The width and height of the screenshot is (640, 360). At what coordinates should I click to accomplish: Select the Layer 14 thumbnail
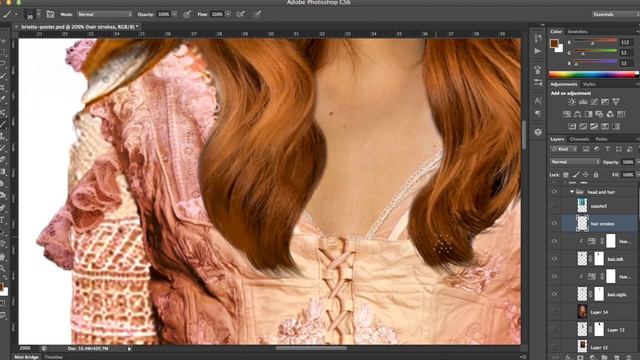(582, 312)
